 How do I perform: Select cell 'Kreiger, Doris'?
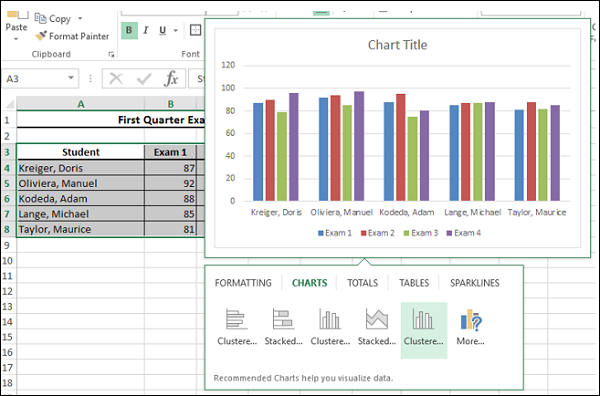pos(80,168)
